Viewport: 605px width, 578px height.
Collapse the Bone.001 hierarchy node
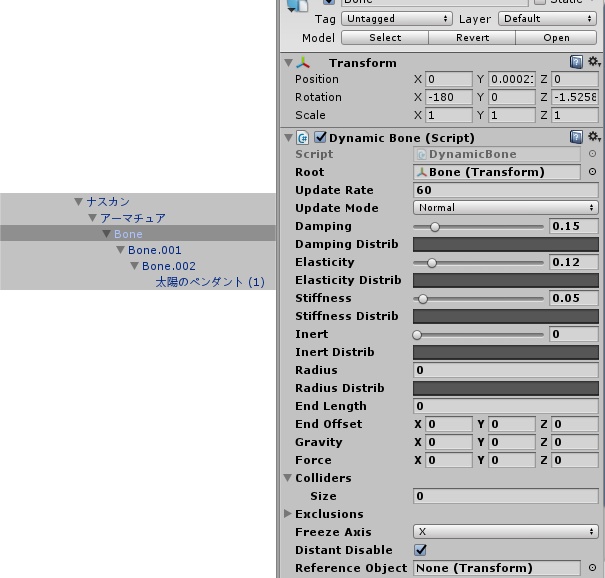click(x=120, y=250)
